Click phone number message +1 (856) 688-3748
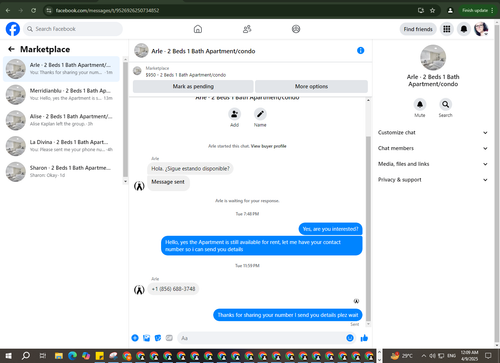The width and height of the screenshot is (500, 363). point(173,289)
